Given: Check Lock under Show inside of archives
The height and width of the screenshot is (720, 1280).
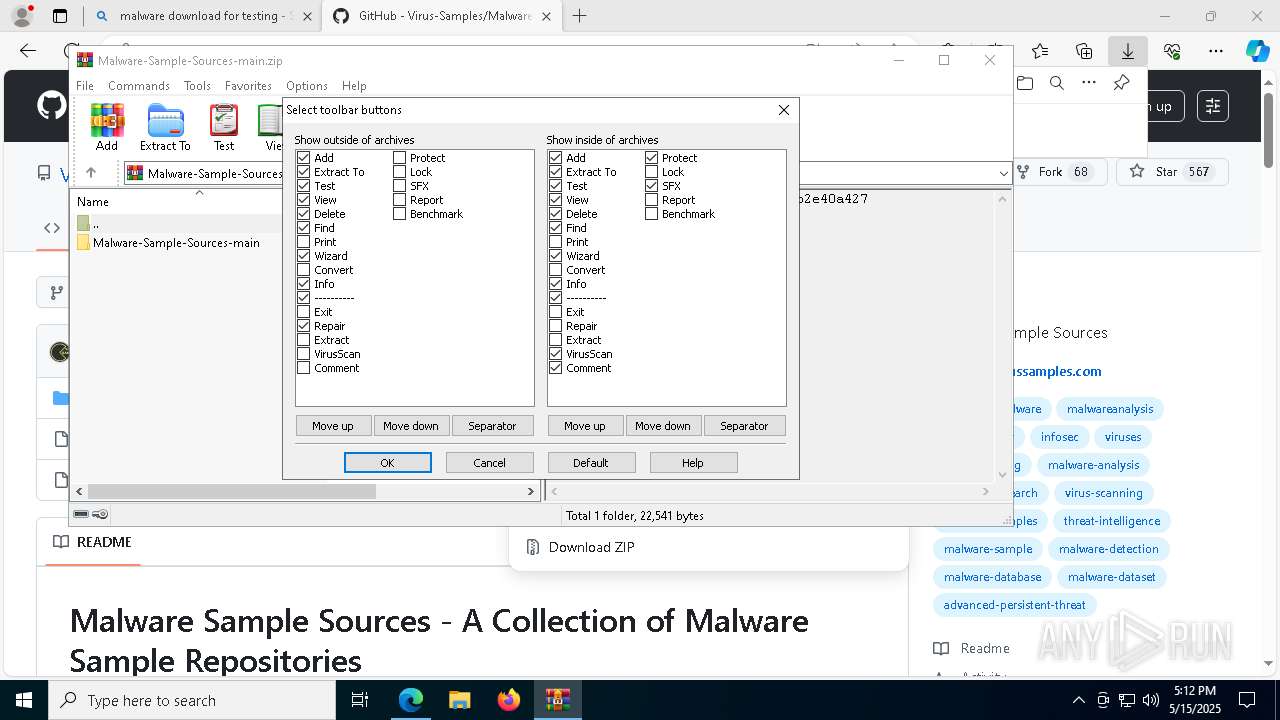Looking at the screenshot, I should coord(651,172).
